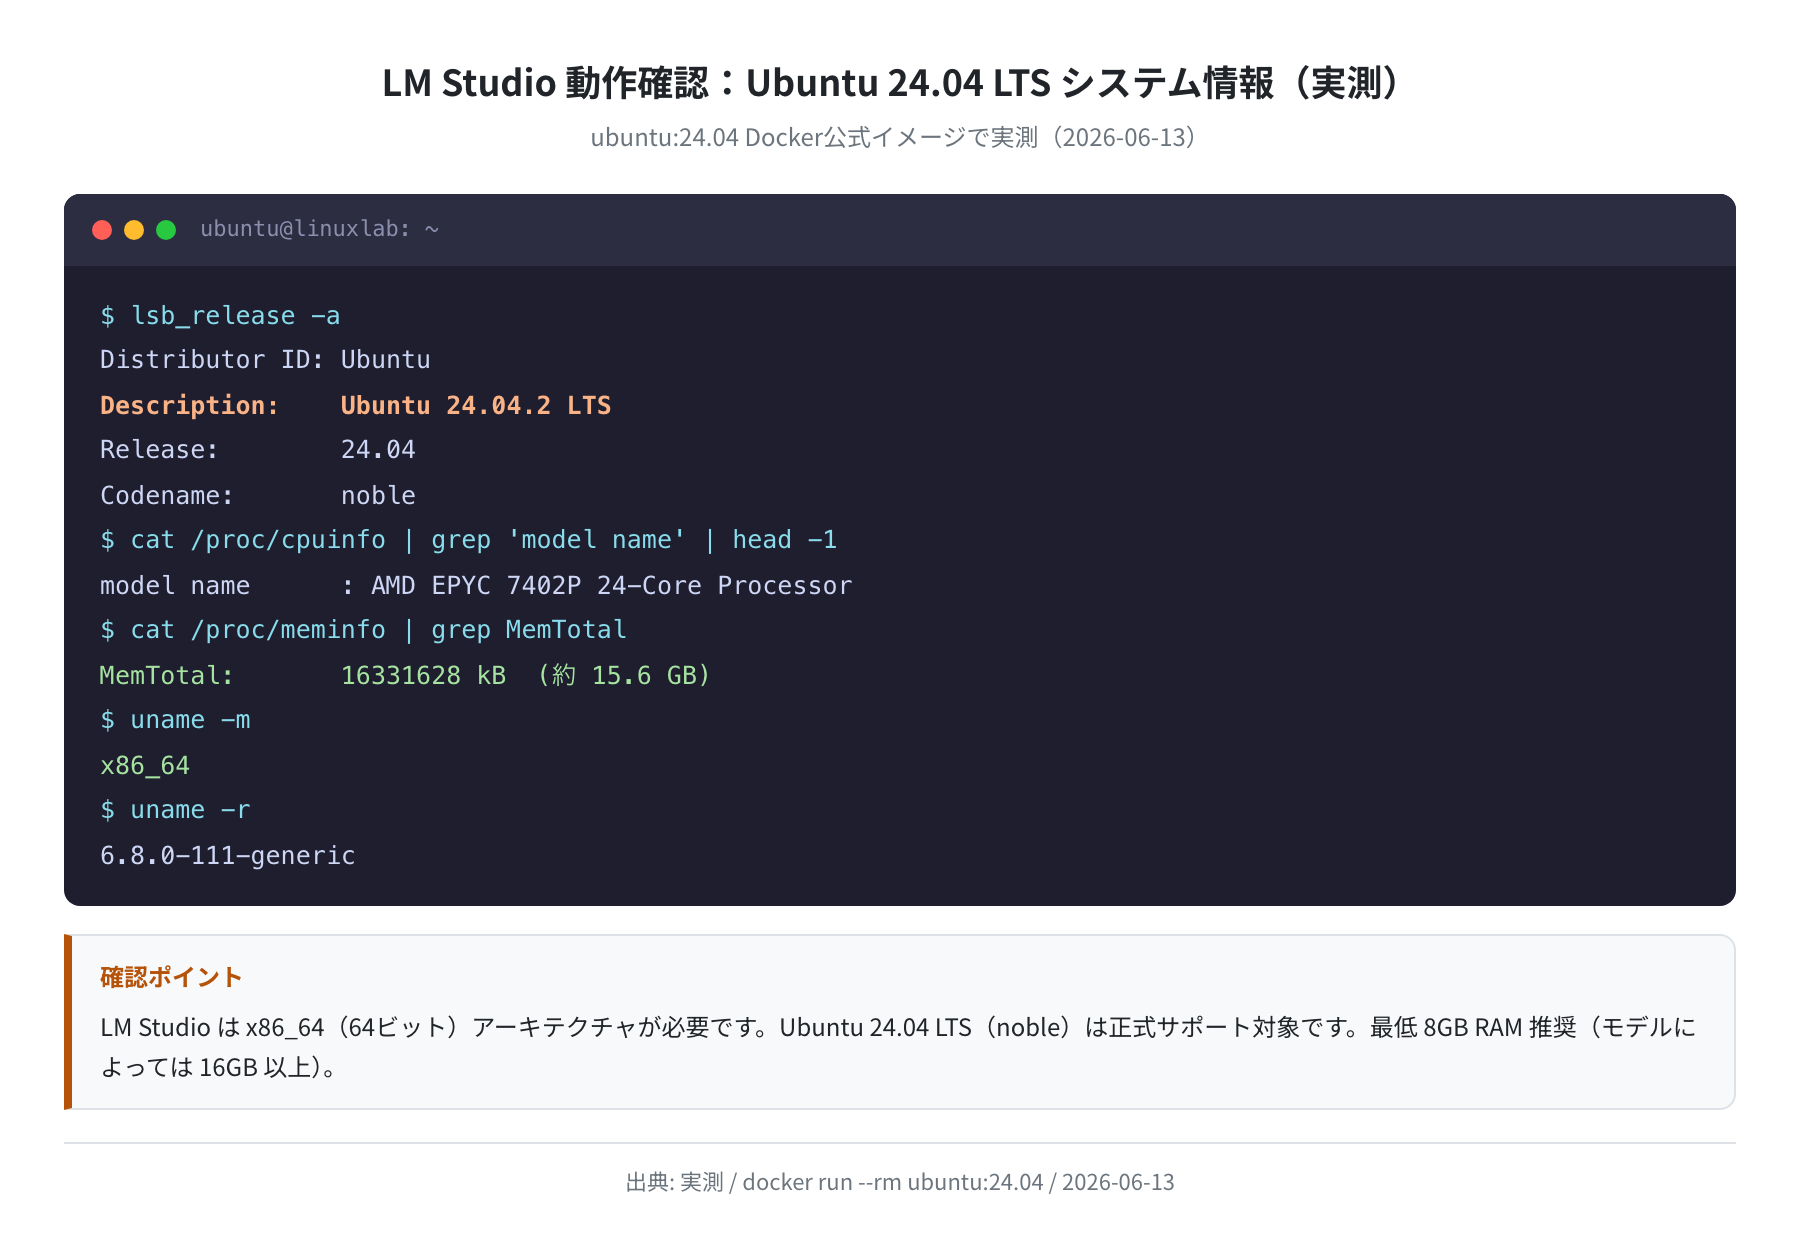Screen dimensions: 1800x1236
Task: Click the release value '24.04' in terminal output
Action: tap(378, 449)
